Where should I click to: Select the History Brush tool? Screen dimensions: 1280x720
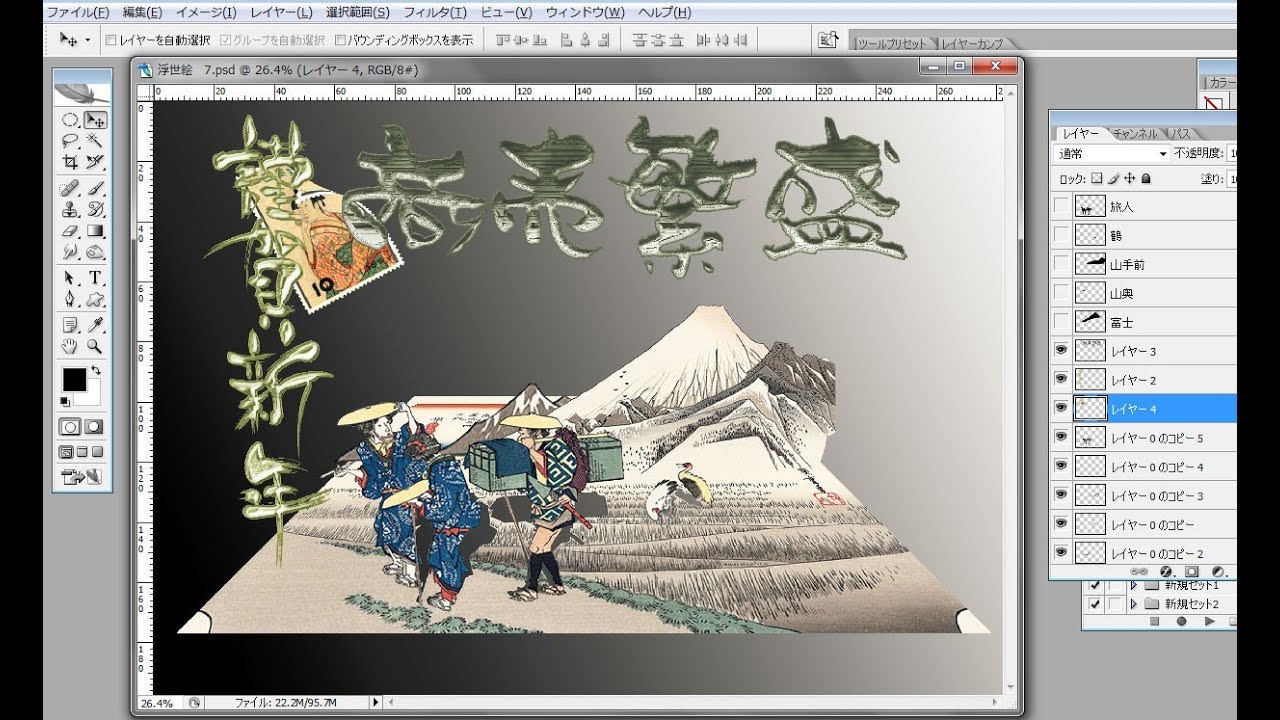click(95, 209)
